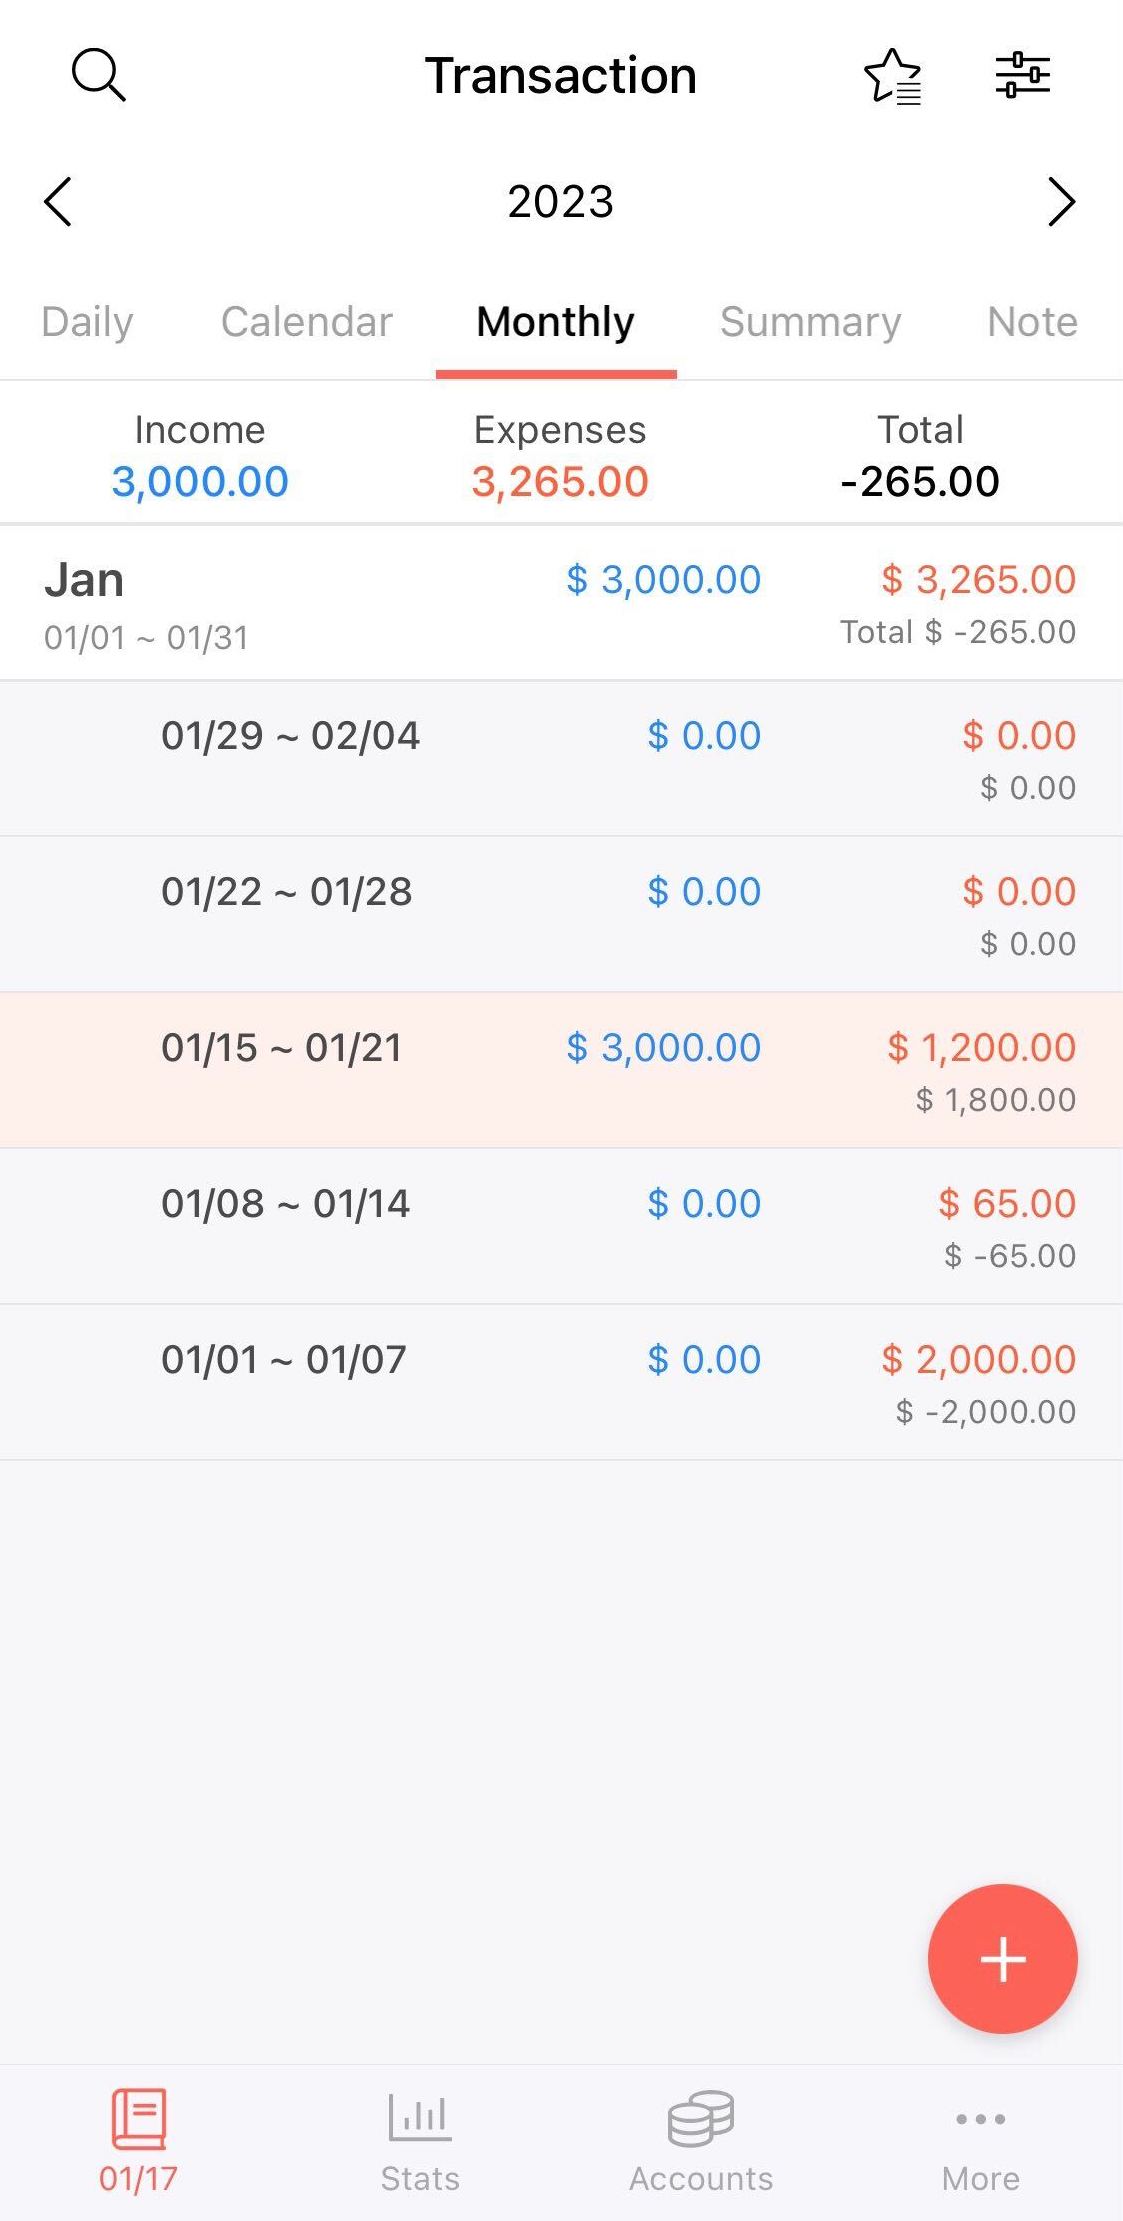Go to next year with right arrow
This screenshot has width=1123, height=2221.
coord(1061,202)
